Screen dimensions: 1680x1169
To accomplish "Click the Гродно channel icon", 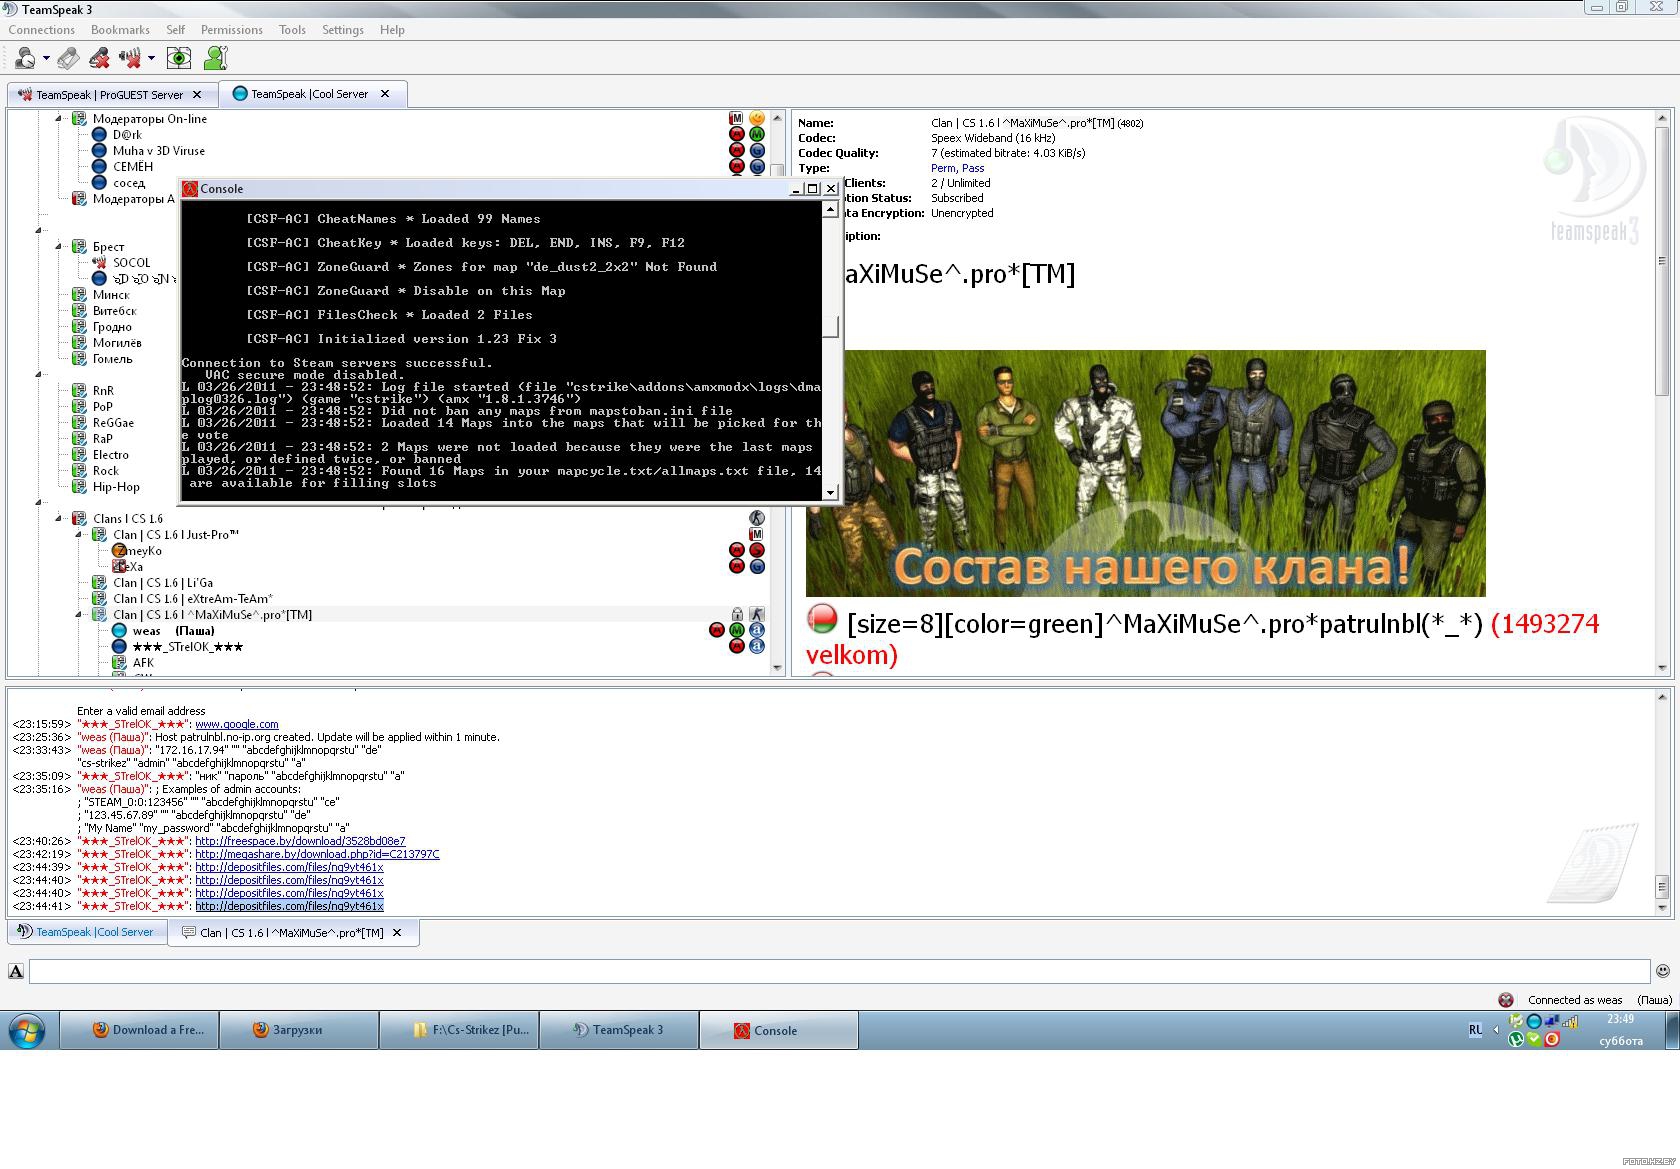I will (79, 327).
